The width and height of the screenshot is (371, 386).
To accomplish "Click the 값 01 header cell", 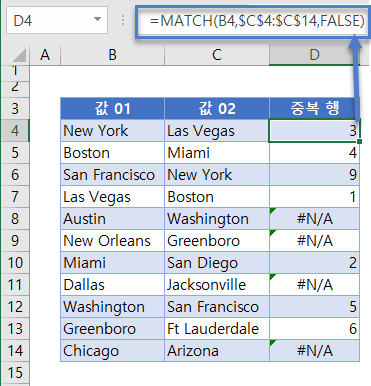I will 112,108.
